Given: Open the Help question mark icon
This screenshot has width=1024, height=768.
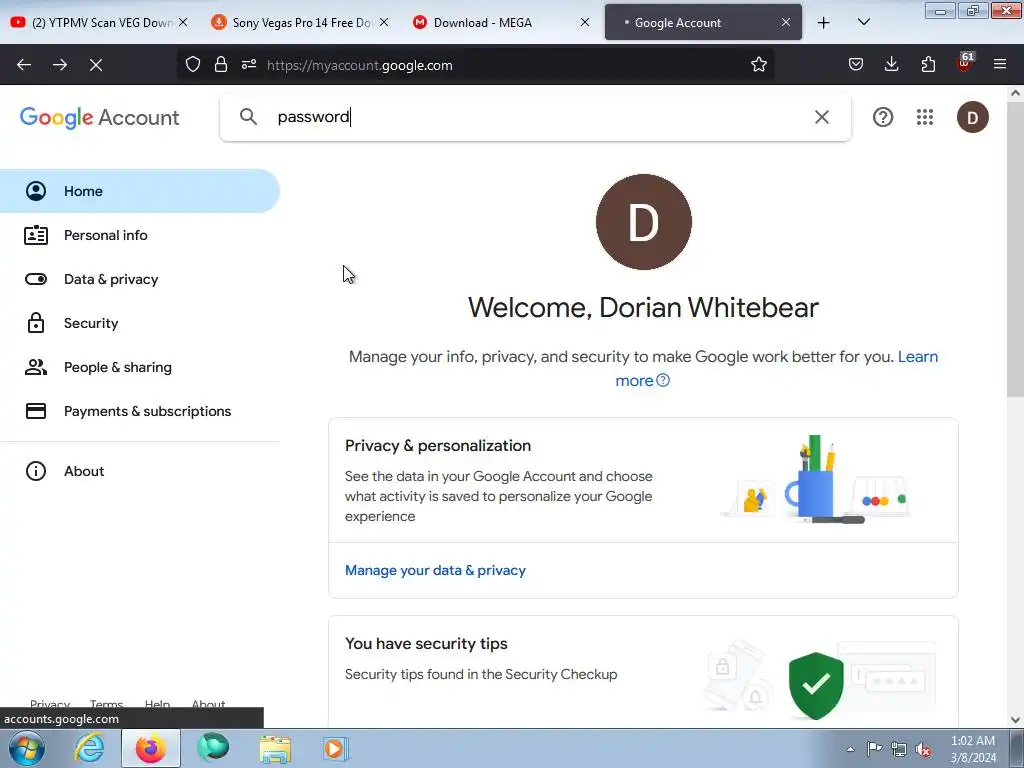Looking at the screenshot, I should (883, 117).
